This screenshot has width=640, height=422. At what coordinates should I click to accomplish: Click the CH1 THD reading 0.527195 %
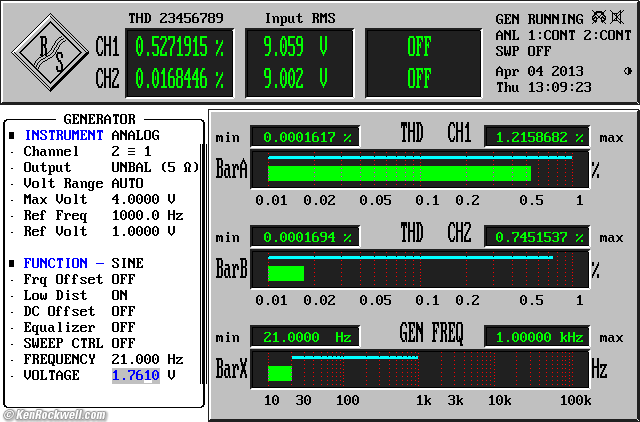180,47
